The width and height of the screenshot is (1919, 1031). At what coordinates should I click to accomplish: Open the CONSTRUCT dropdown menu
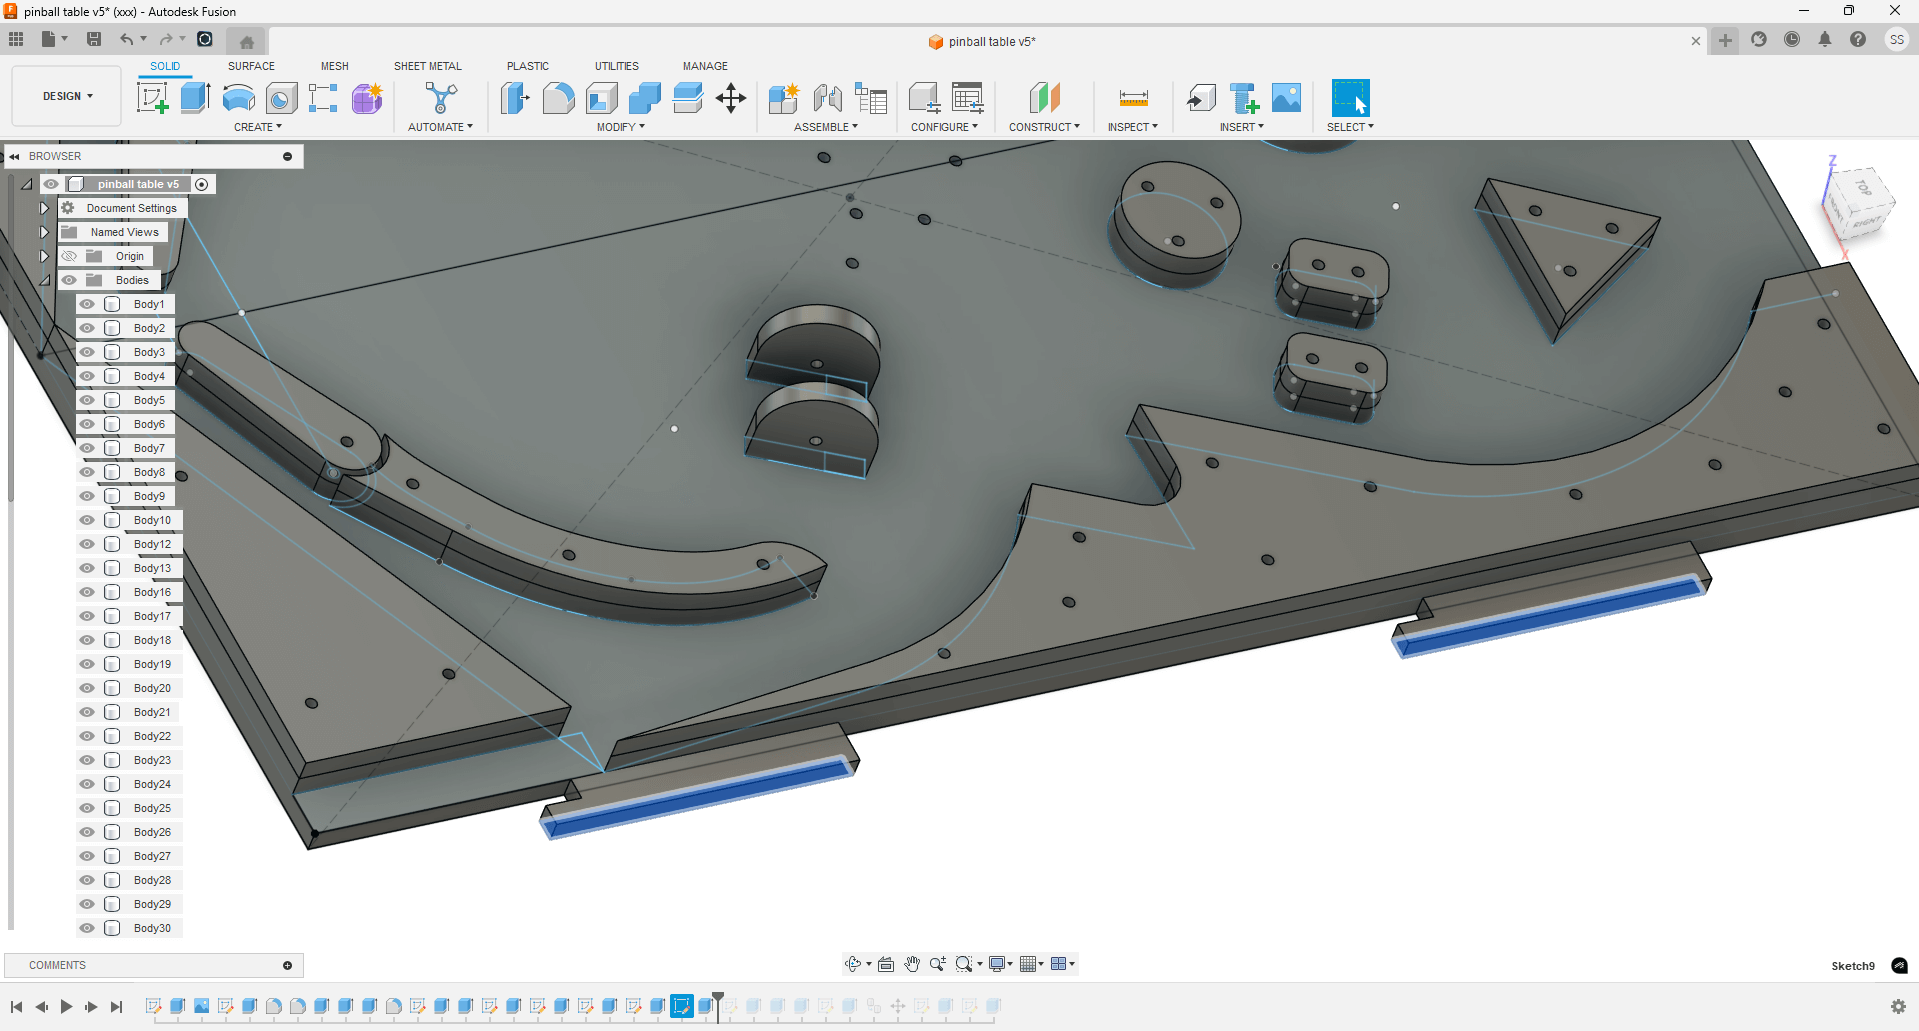(1044, 127)
